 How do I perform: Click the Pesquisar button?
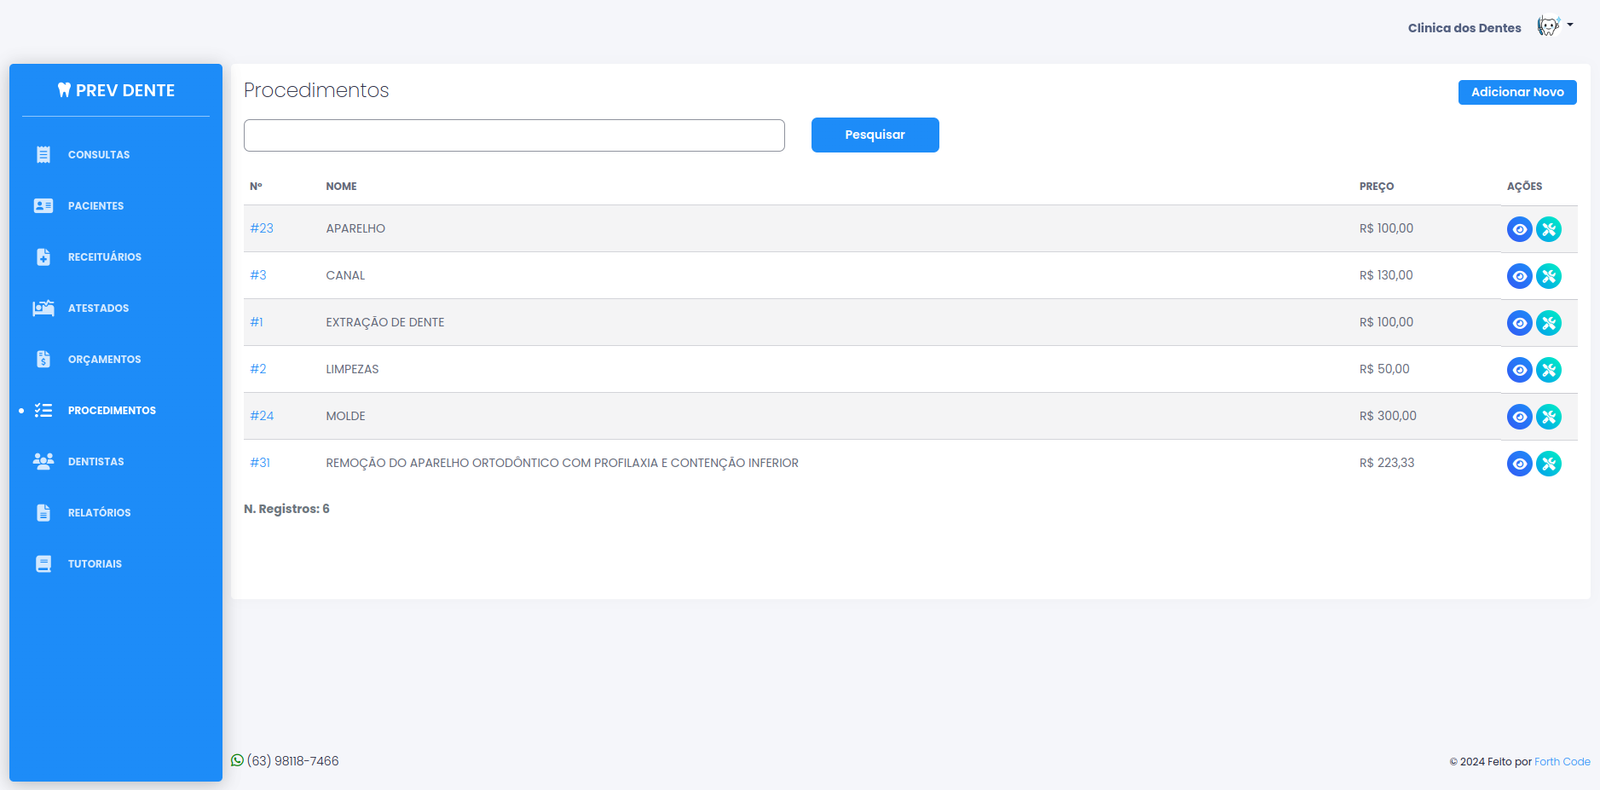[874, 135]
